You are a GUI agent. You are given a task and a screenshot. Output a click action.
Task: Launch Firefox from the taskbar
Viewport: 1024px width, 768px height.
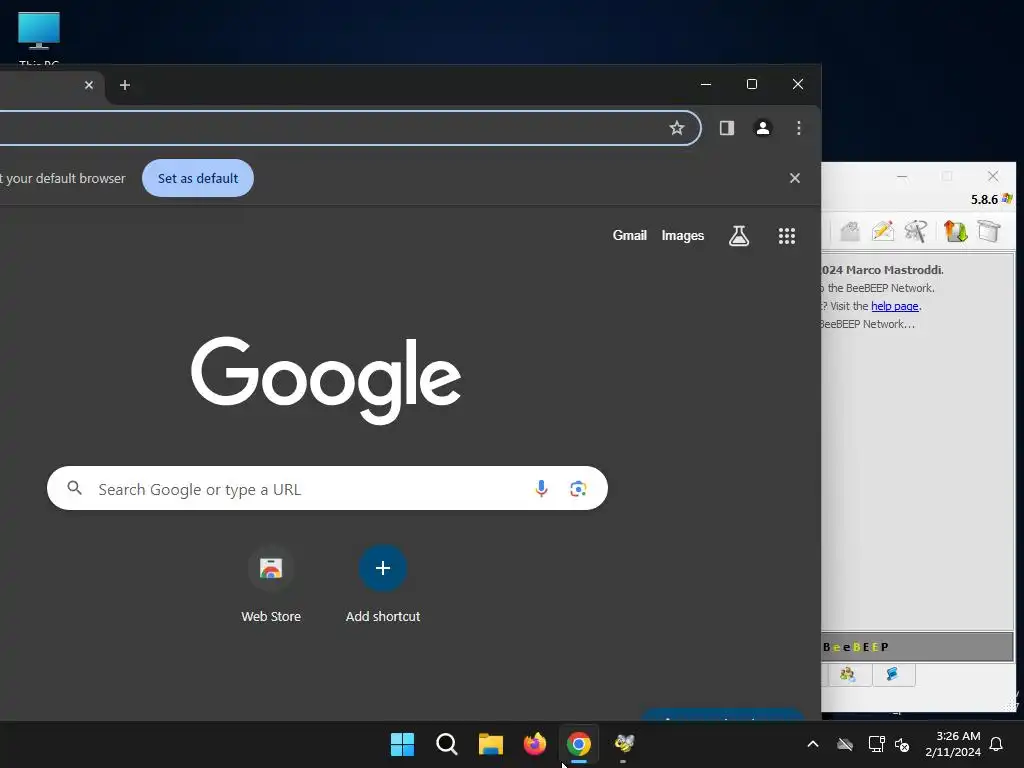tap(535, 744)
